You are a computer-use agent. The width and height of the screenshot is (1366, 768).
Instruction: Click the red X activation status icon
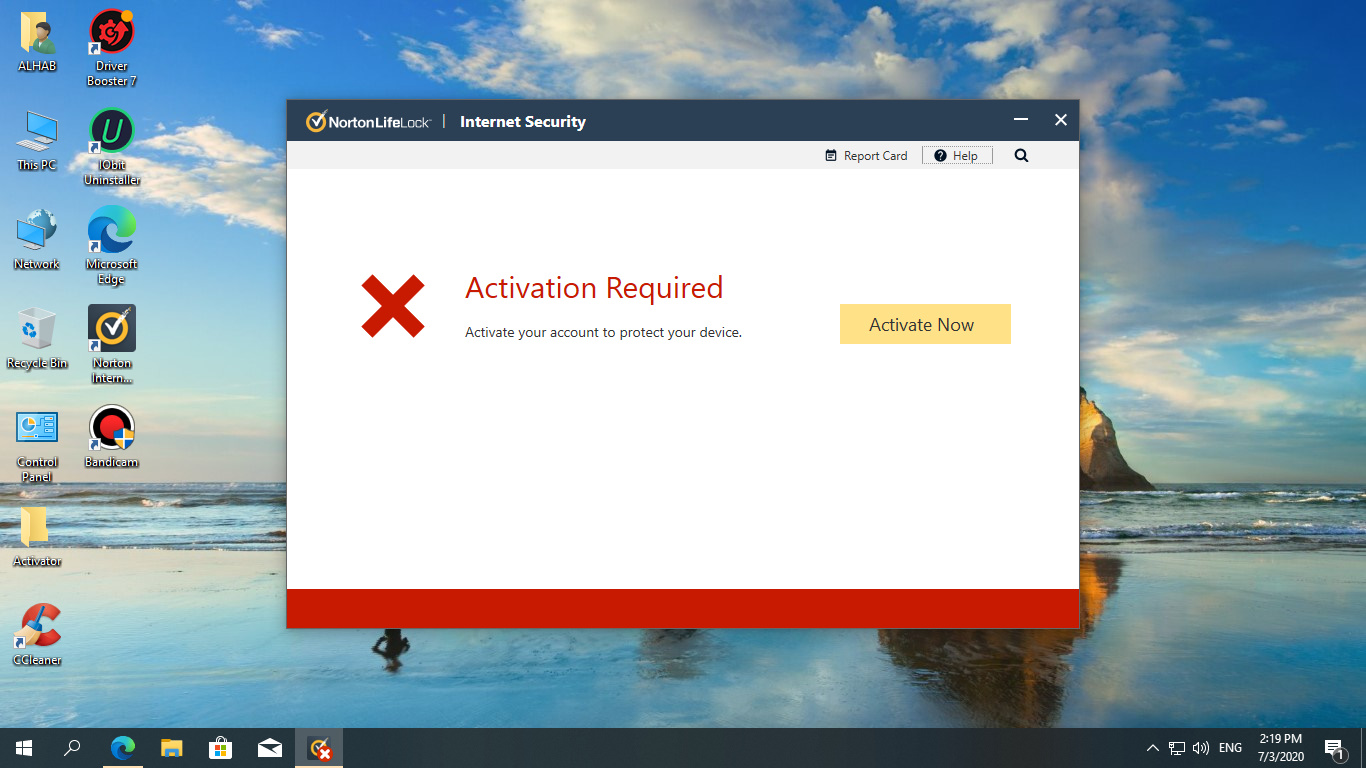(393, 306)
